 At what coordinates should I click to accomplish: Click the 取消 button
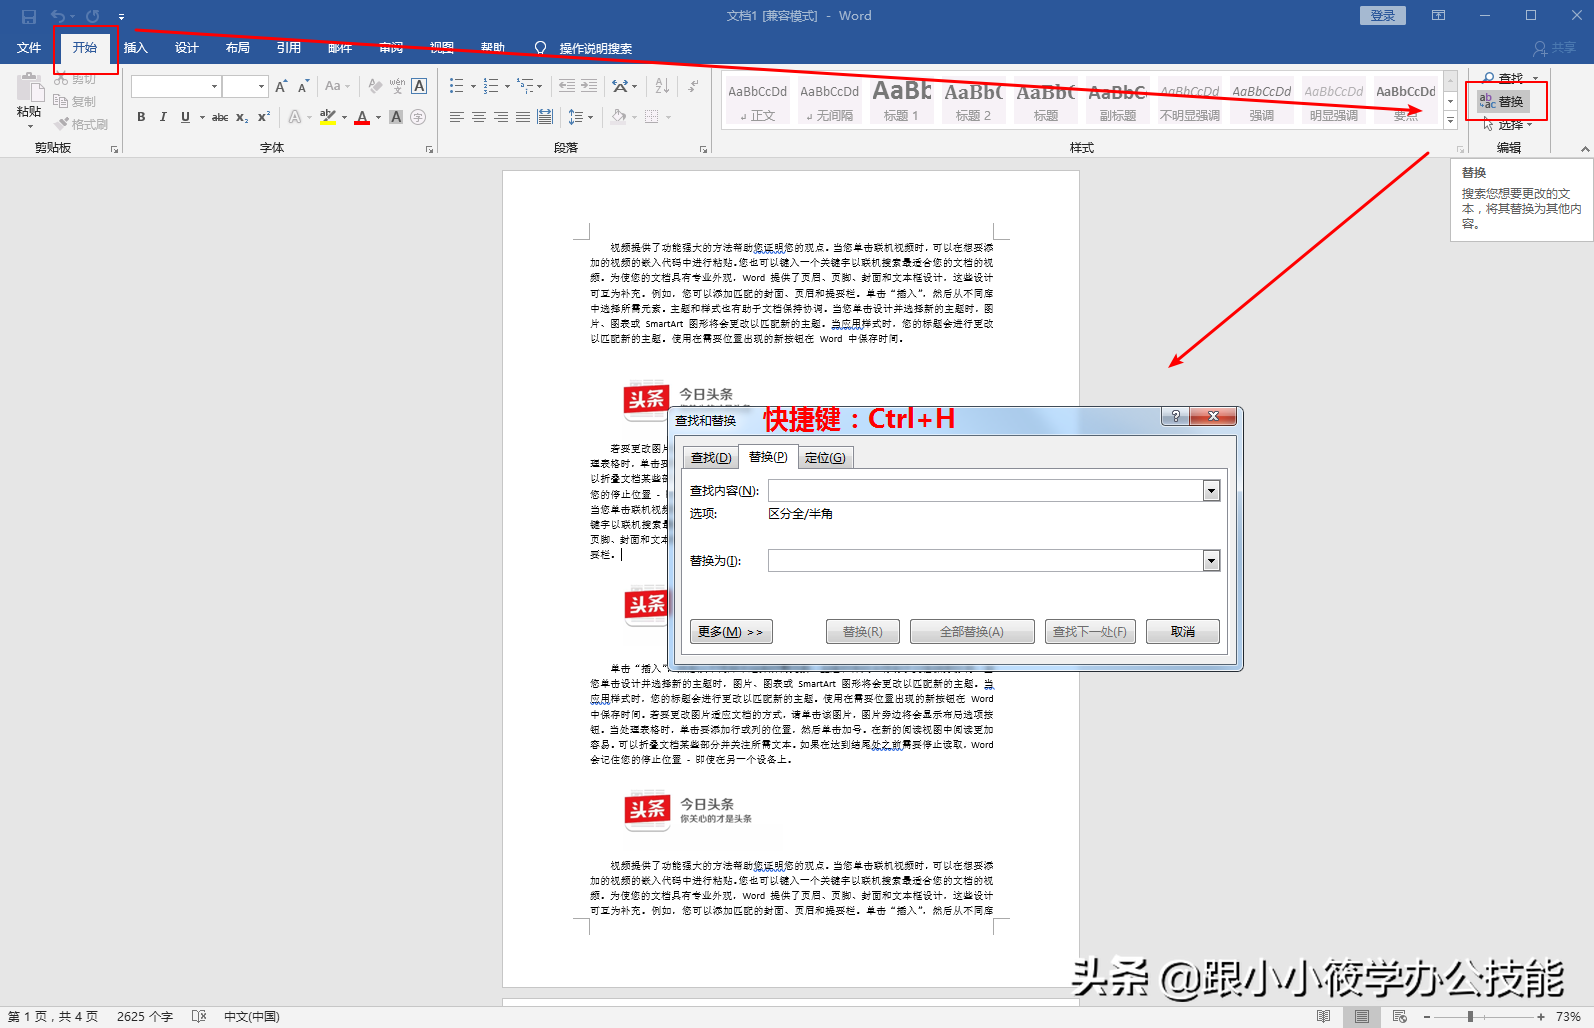tap(1183, 632)
